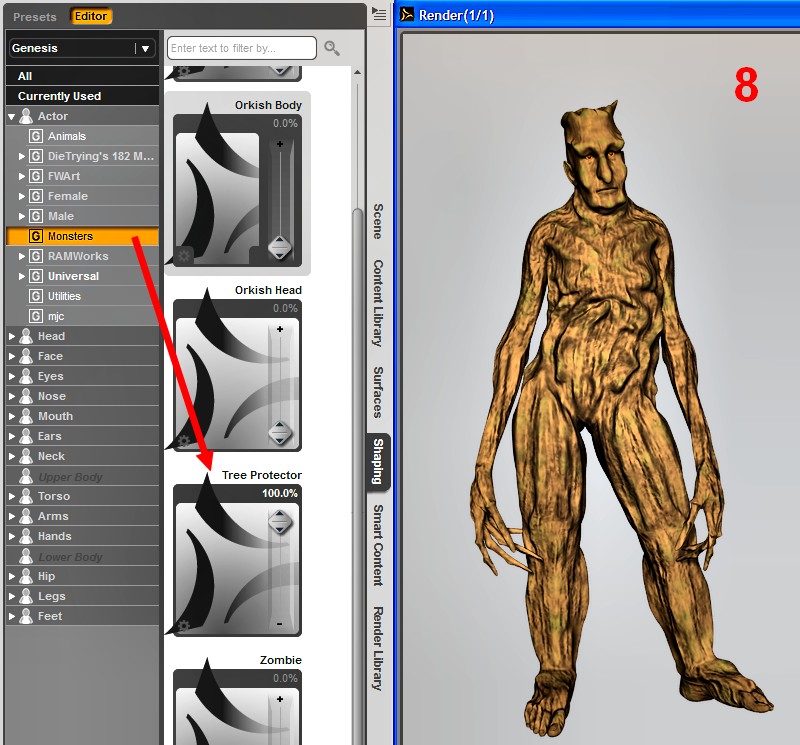Viewport: 800px width, 745px height.
Task: Click the Upper Body figure icon
Action: 26,476
